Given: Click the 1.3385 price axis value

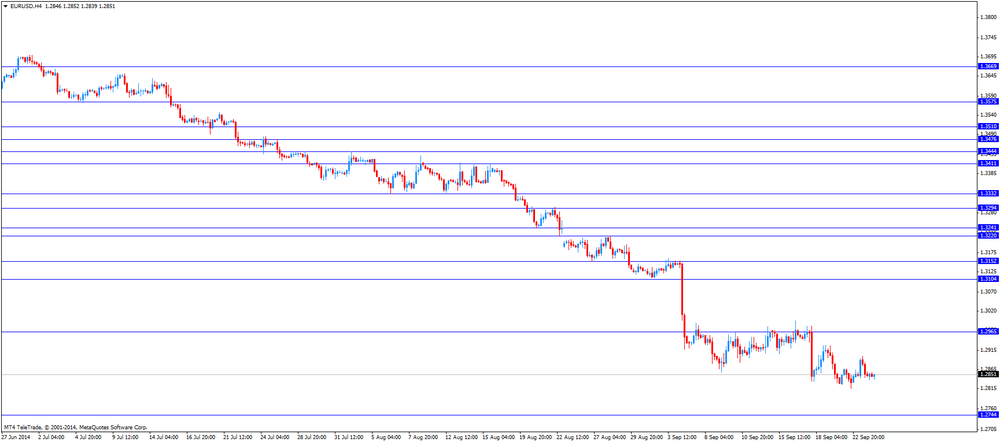Looking at the screenshot, I should coord(989,173).
